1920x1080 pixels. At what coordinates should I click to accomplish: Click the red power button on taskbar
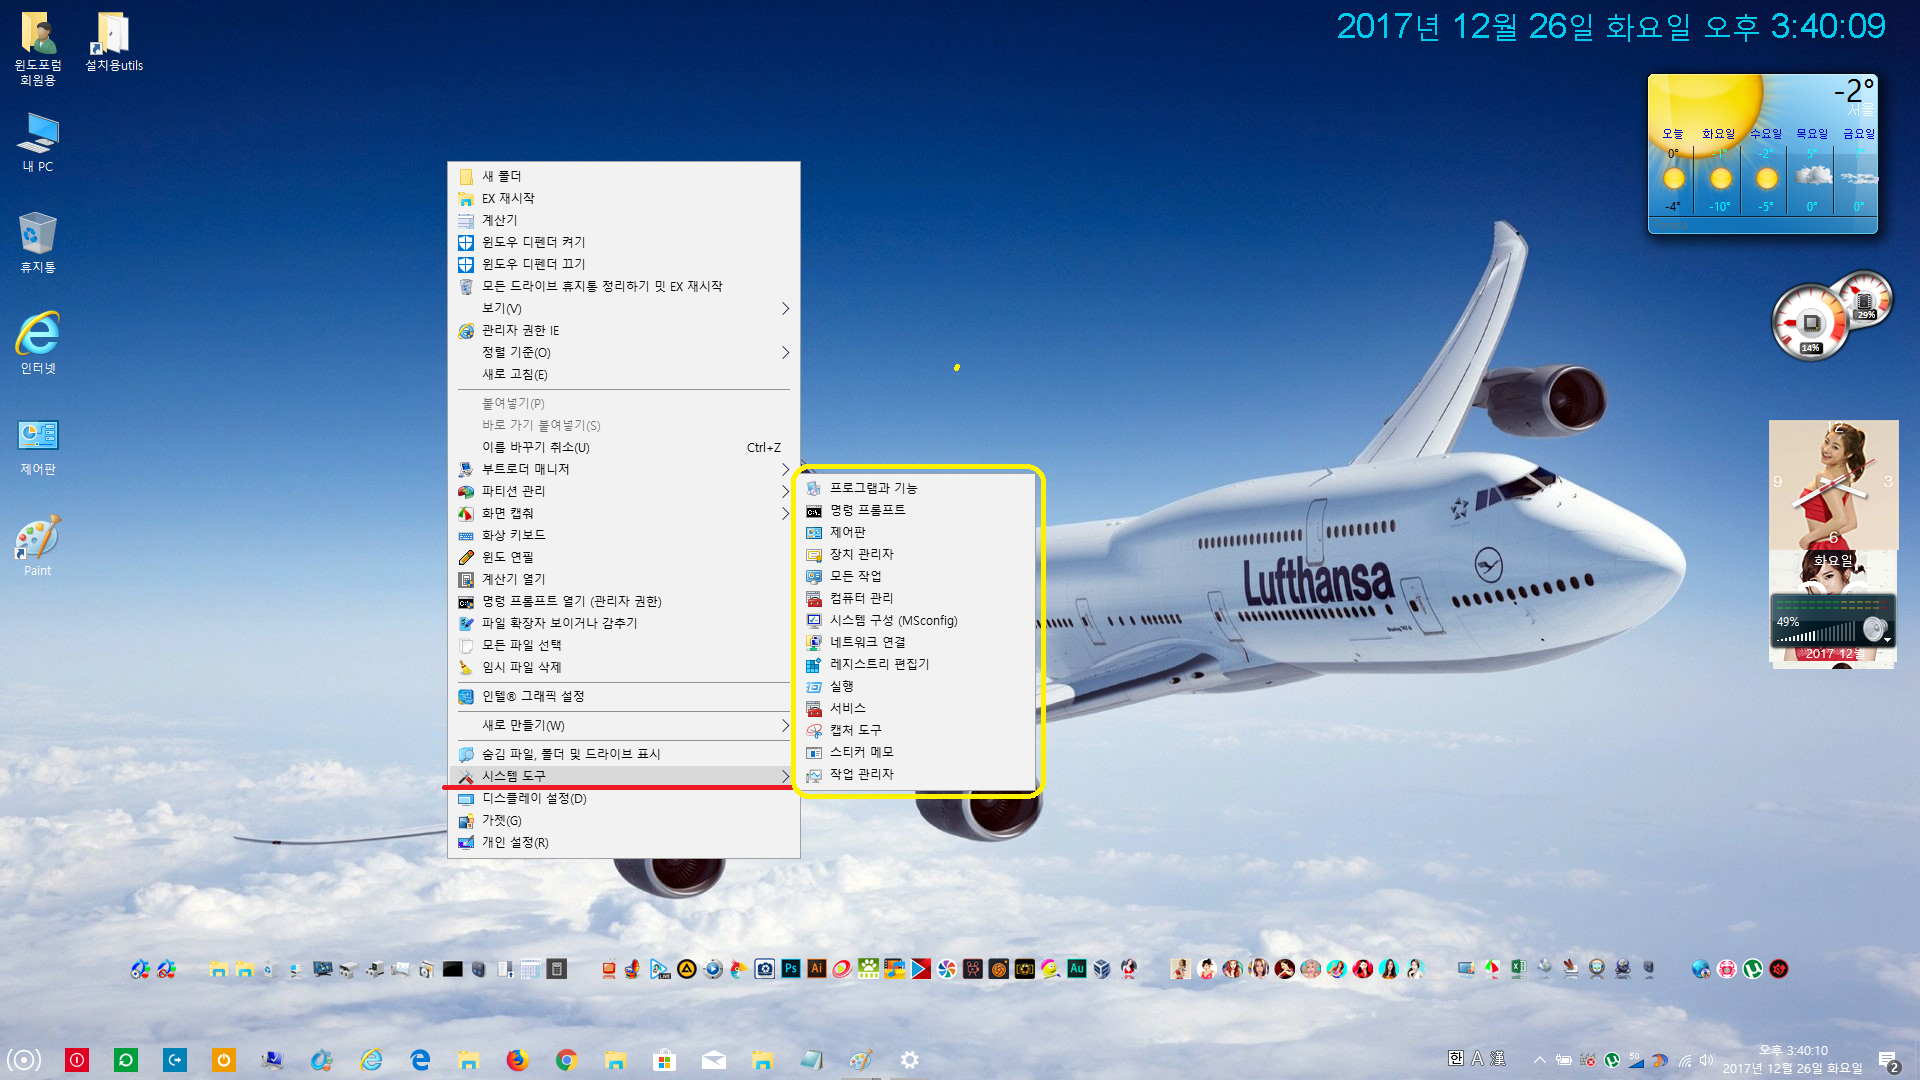pyautogui.click(x=77, y=1060)
